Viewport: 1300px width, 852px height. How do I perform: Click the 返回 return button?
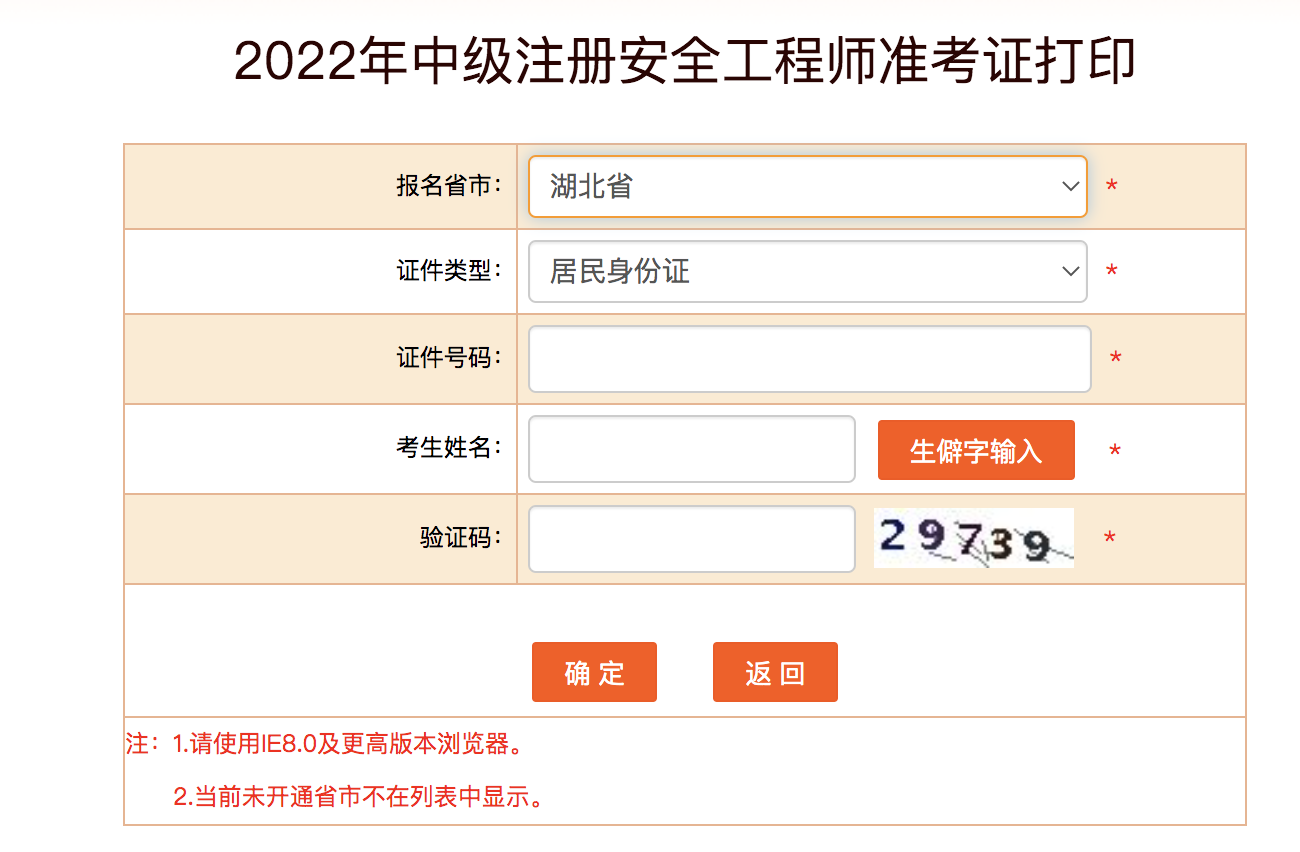[775, 671]
